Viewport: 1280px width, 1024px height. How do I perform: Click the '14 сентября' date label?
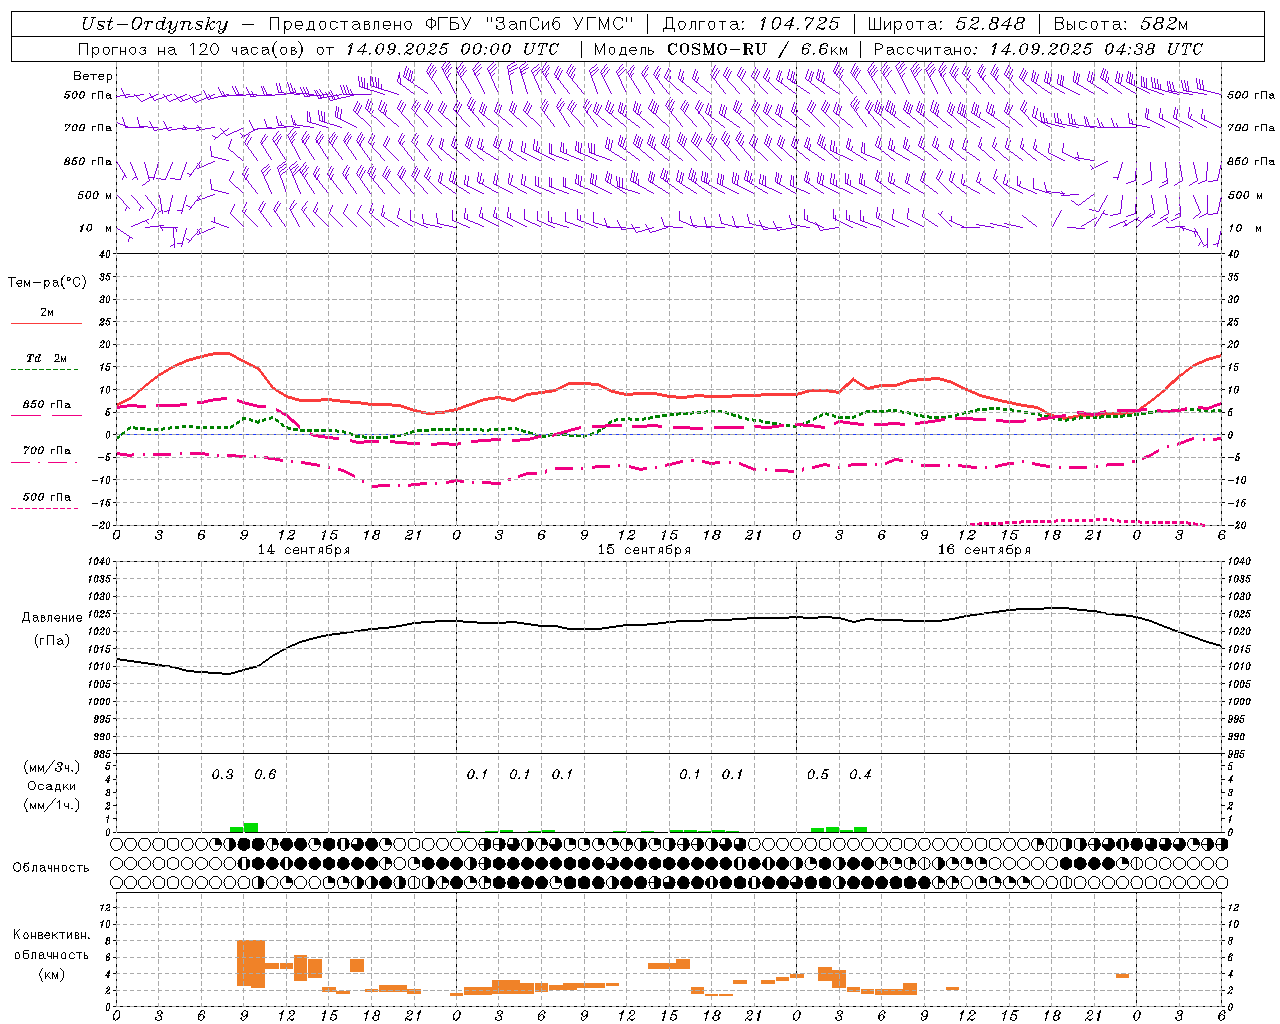304,550
